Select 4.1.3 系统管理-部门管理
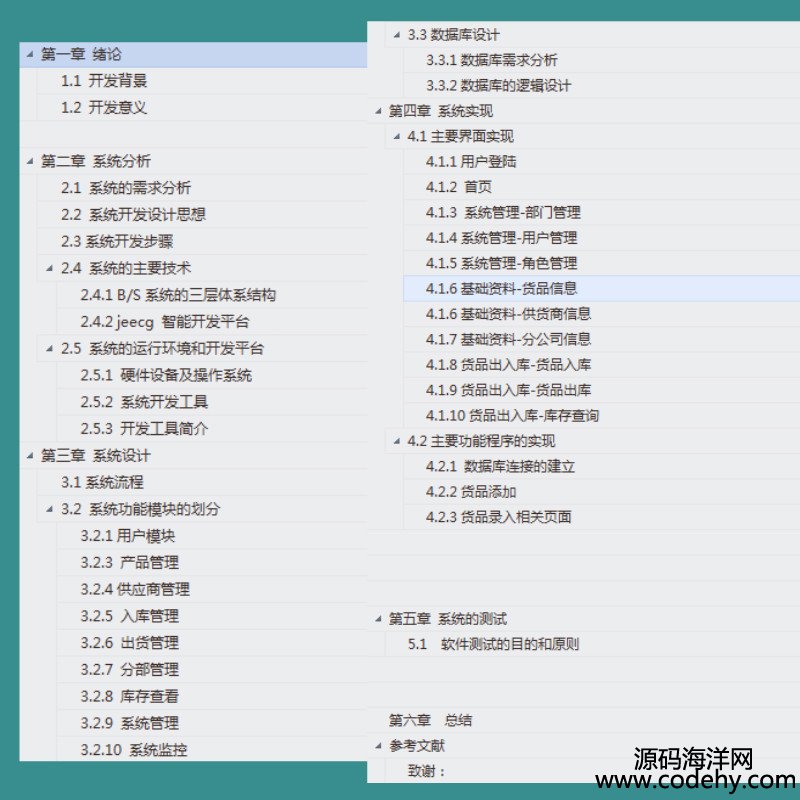This screenshot has width=800, height=800. [x=503, y=213]
